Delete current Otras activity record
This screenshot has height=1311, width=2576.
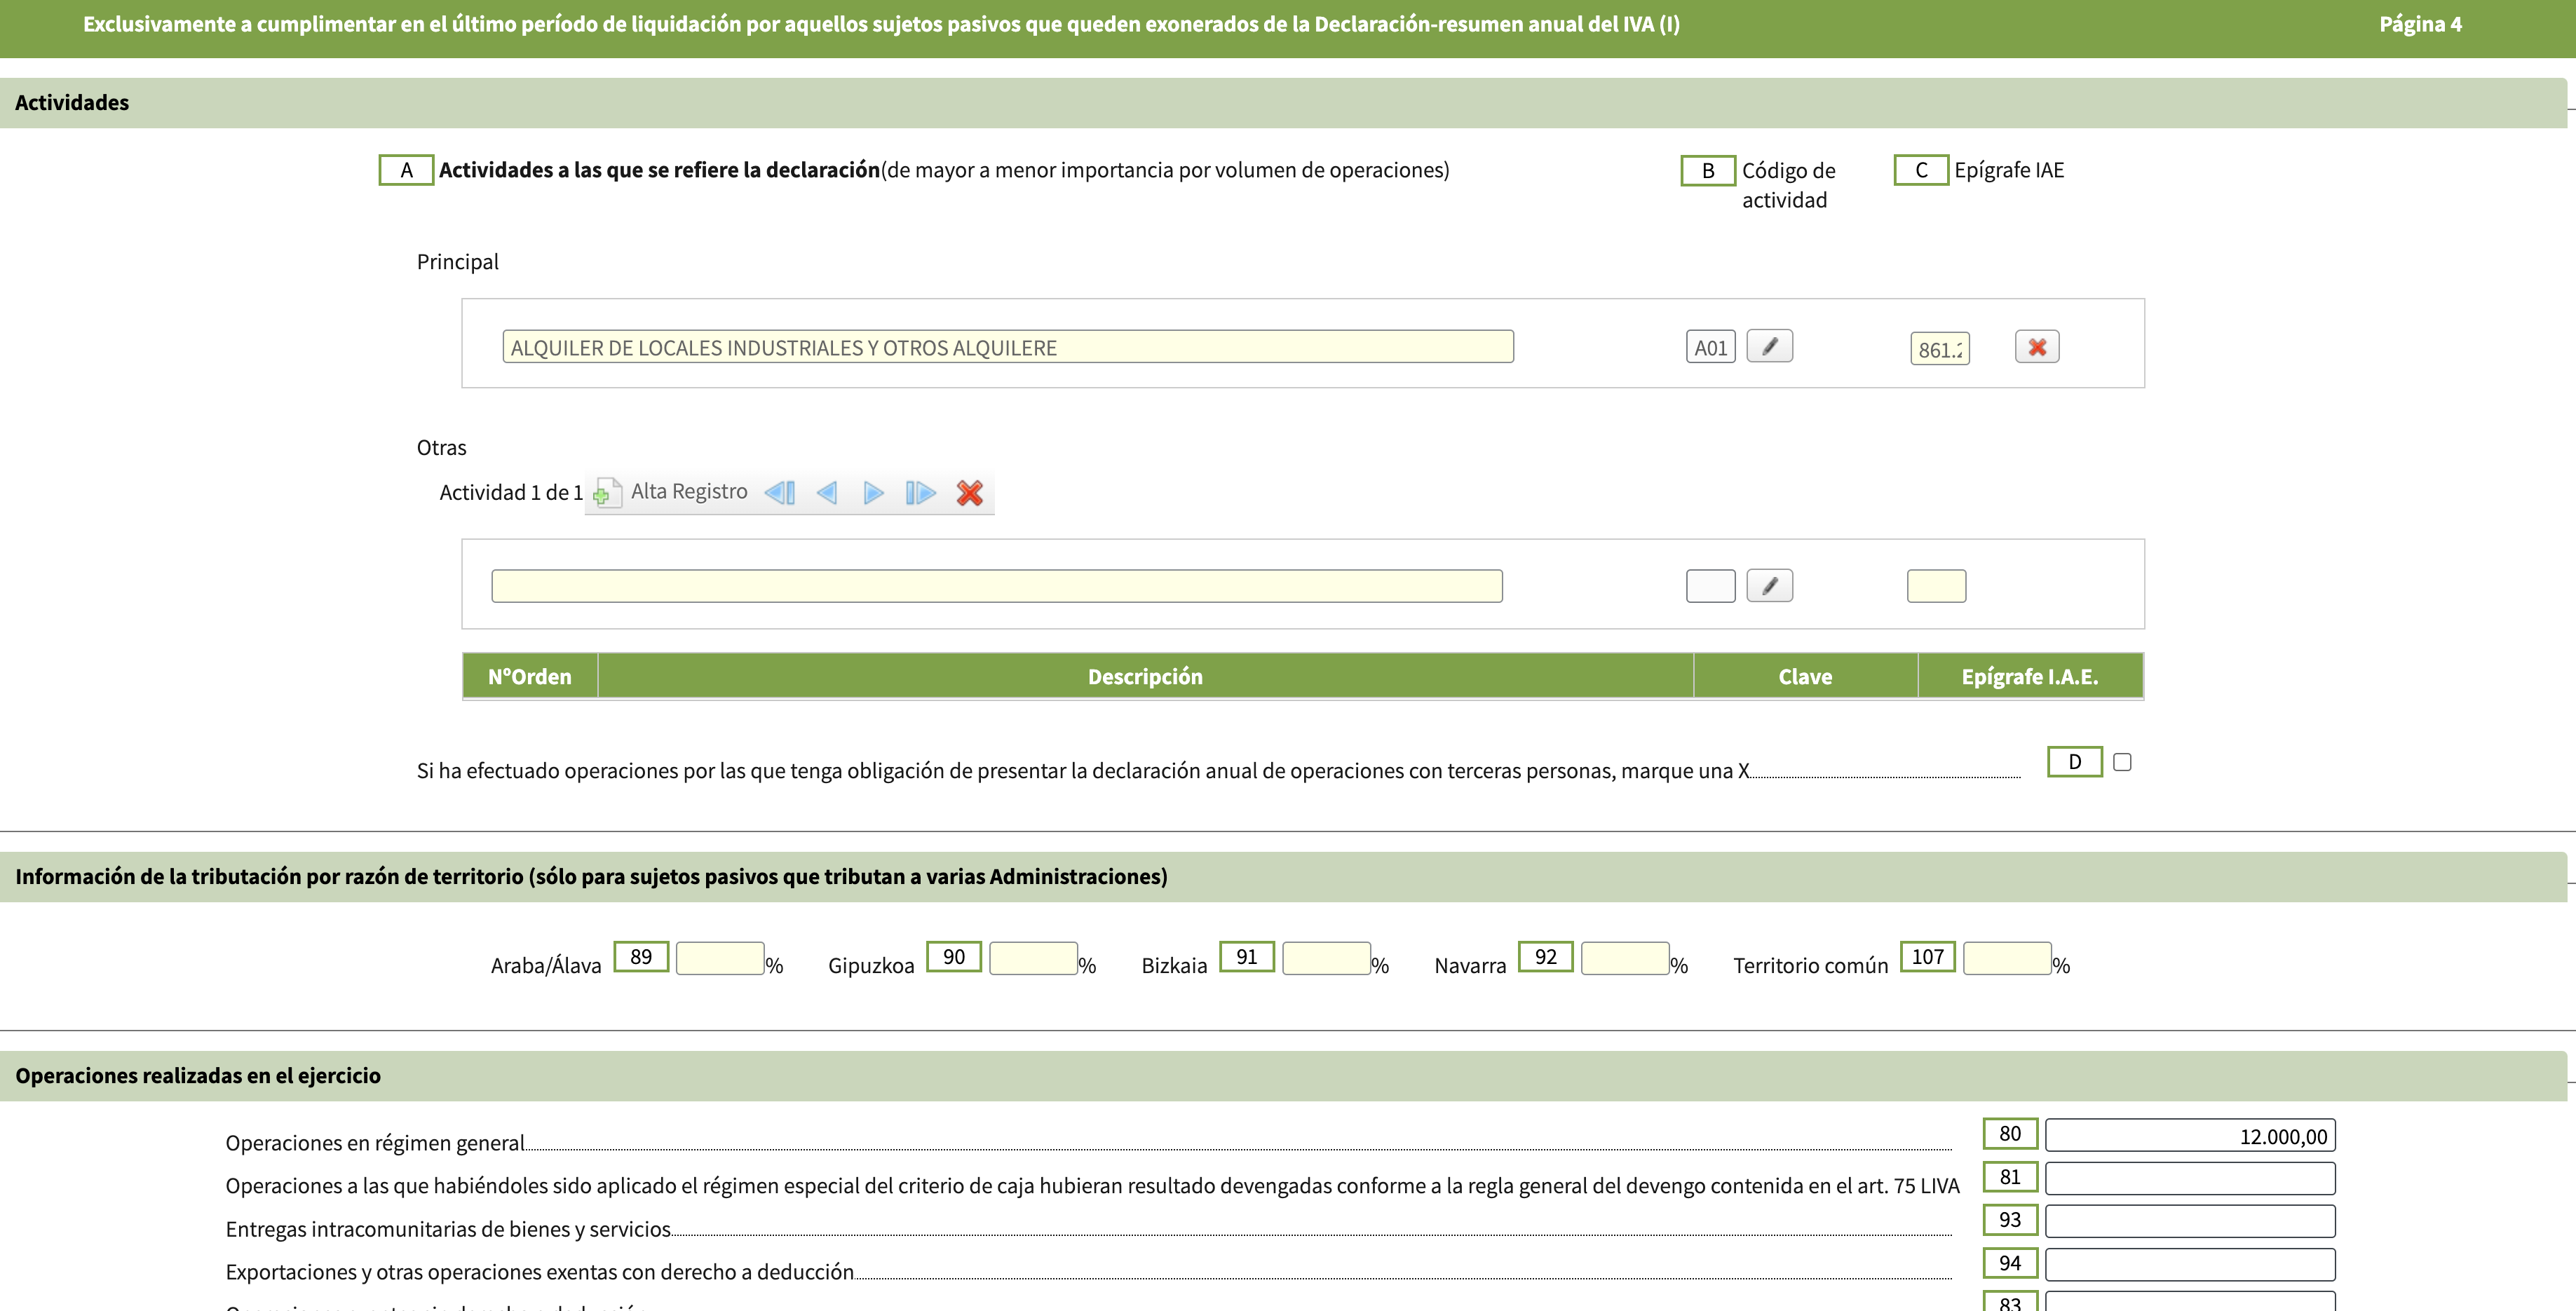tap(969, 492)
